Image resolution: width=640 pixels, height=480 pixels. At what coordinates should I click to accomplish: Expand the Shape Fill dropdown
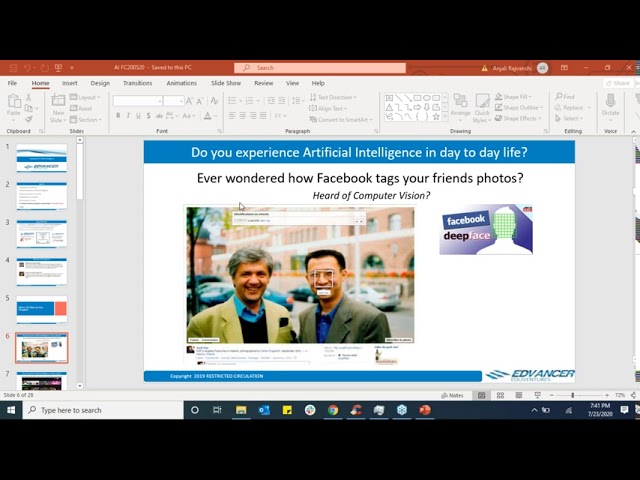pyautogui.click(x=517, y=97)
